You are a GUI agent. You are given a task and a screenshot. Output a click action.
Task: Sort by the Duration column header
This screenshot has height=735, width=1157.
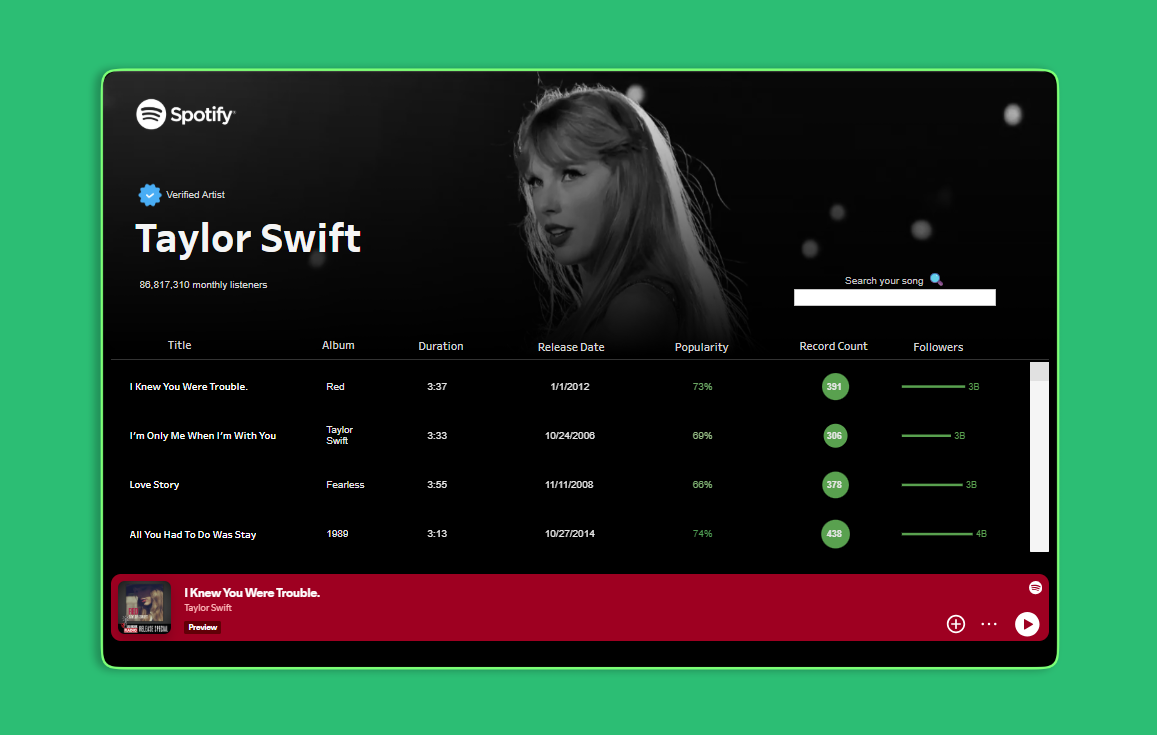point(440,346)
